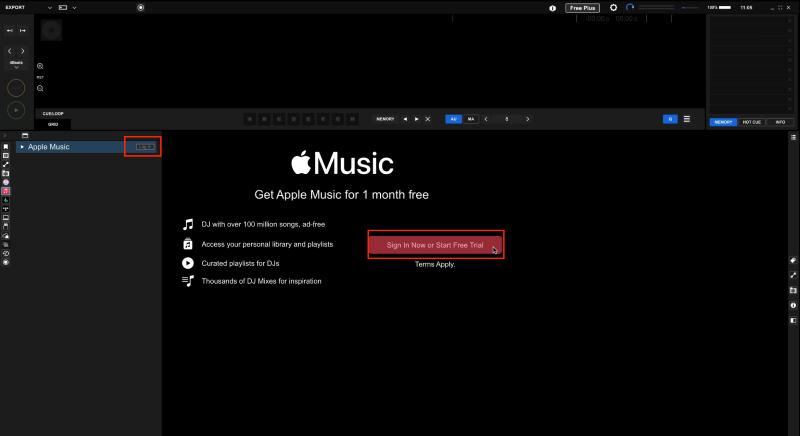The image size is (800, 436).
Task: Click 'Thousands of DJ Mixes for inspiration' text
Action: coord(261,281)
